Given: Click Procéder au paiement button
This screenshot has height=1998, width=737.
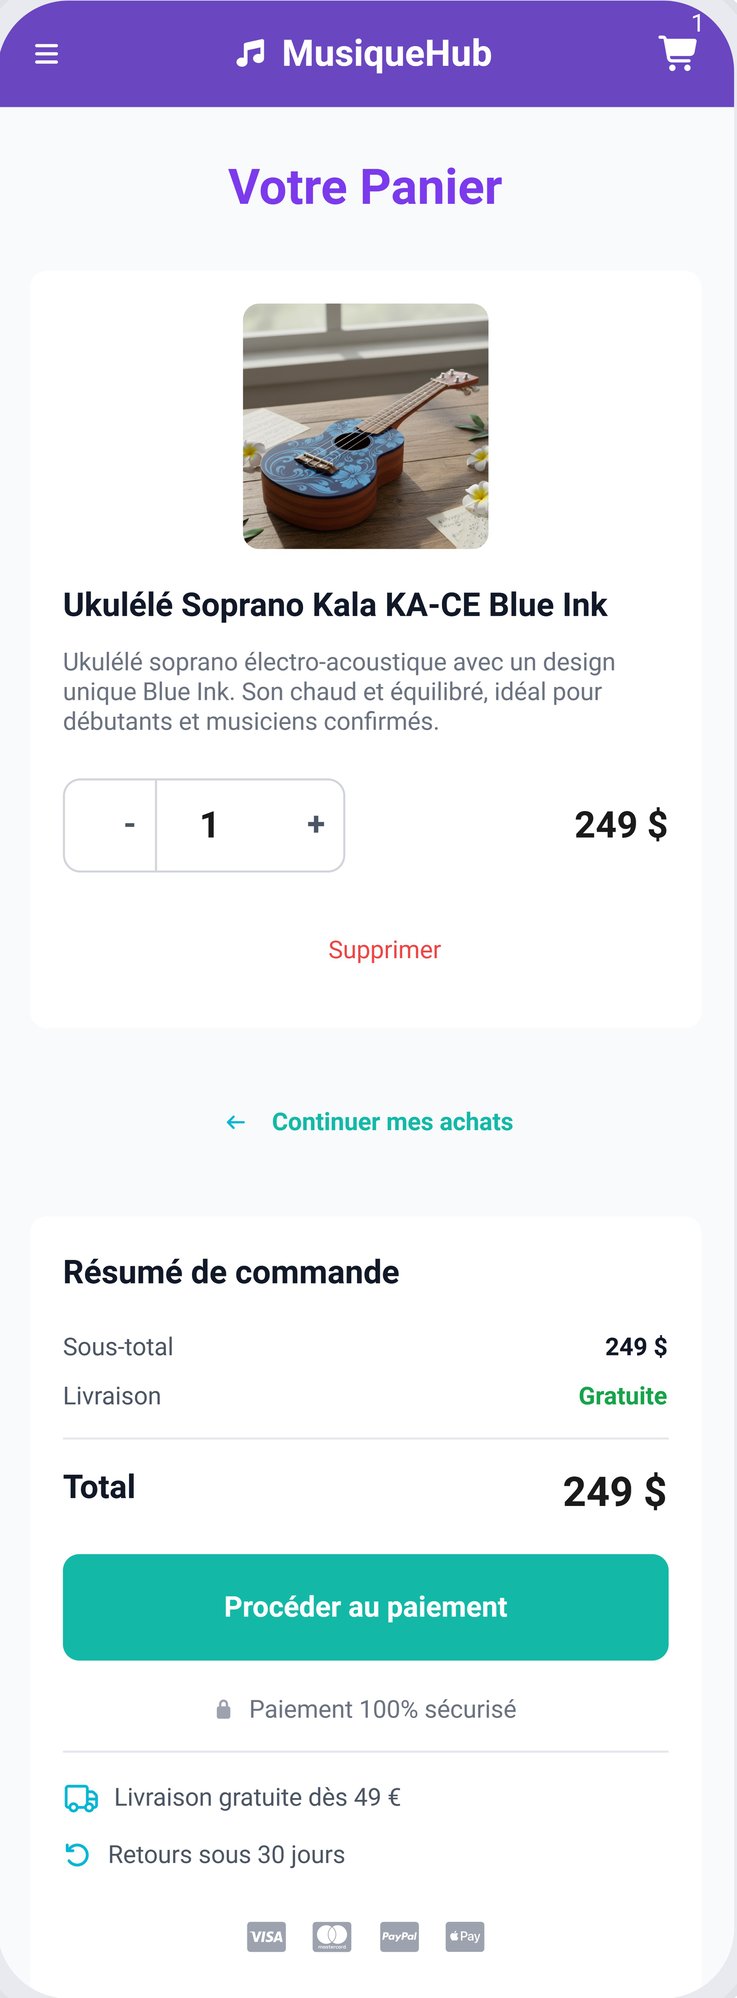Looking at the screenshot, I should (366, 1607).
